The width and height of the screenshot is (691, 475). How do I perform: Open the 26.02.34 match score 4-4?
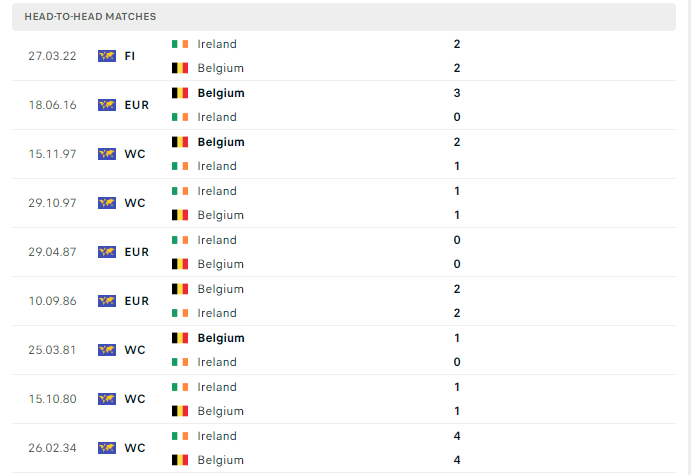(457, 448)
